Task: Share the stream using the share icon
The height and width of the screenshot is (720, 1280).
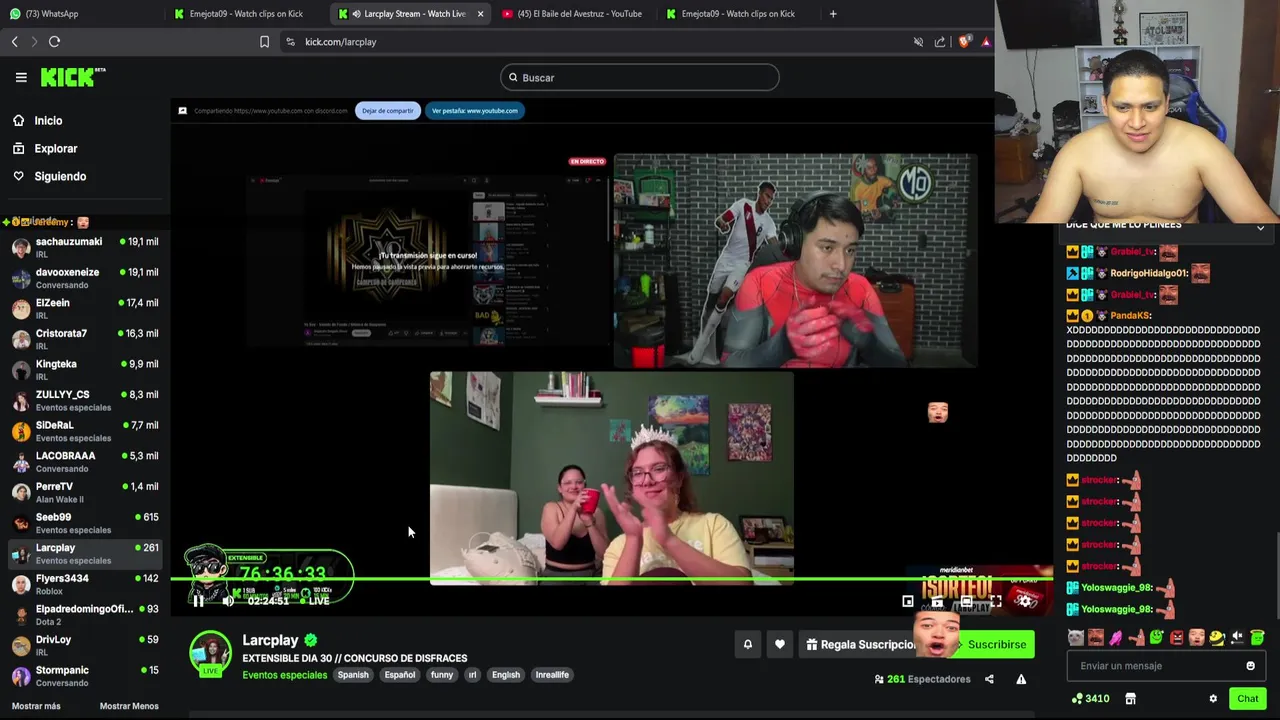Action: click(989, 679)
